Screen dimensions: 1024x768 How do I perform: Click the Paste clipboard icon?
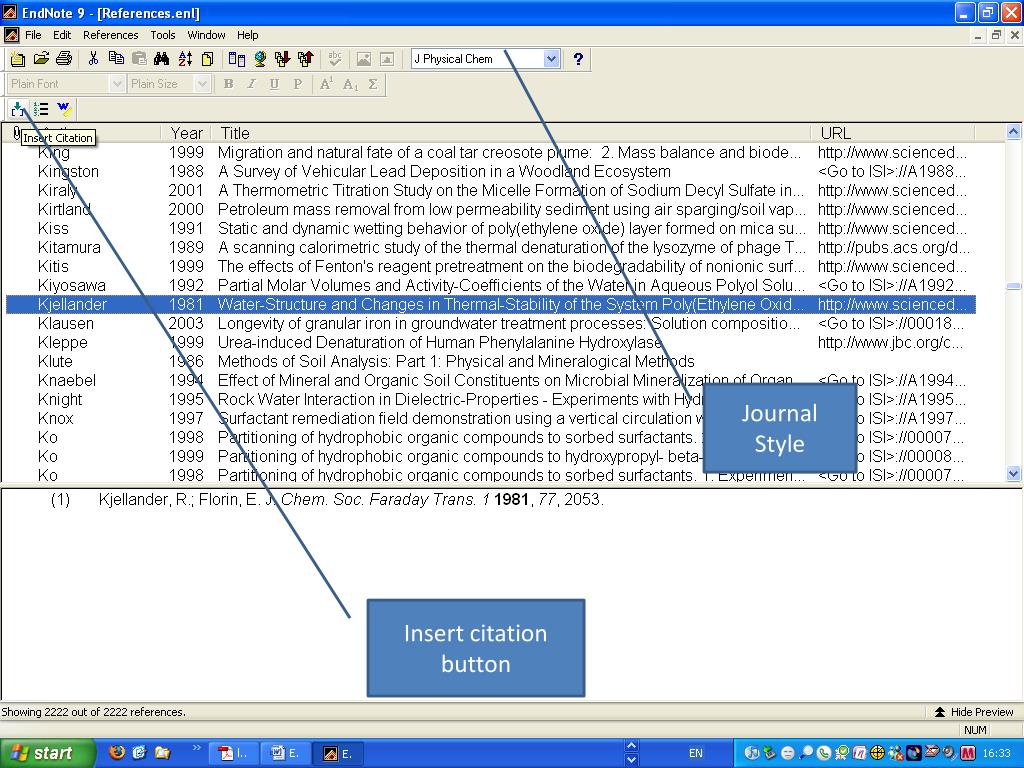[x=139, y=59]
